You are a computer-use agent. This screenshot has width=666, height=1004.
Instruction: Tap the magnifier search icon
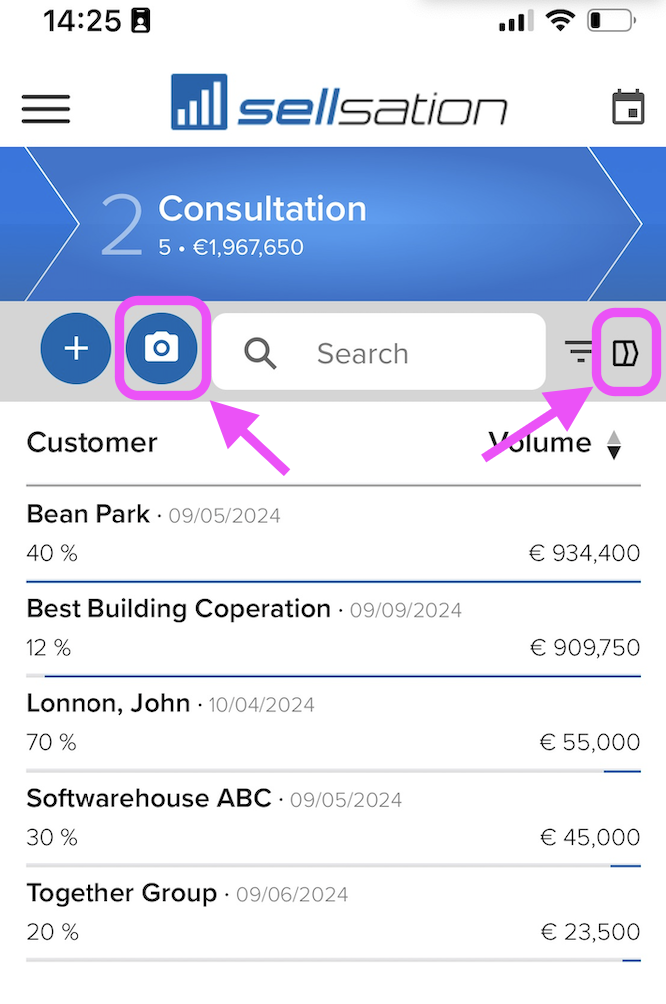point(260,353)
